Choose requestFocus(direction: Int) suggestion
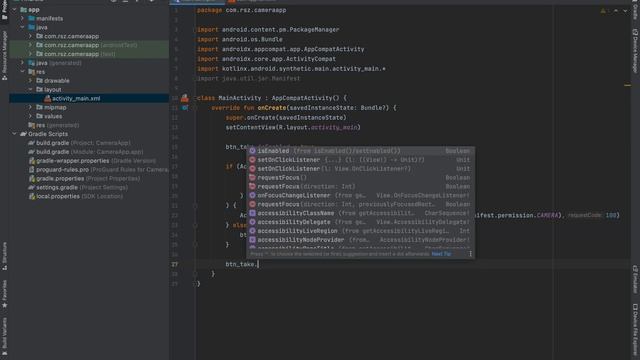Image resolution: width=640 pixels, height=360 pixels. pos(360,187)
